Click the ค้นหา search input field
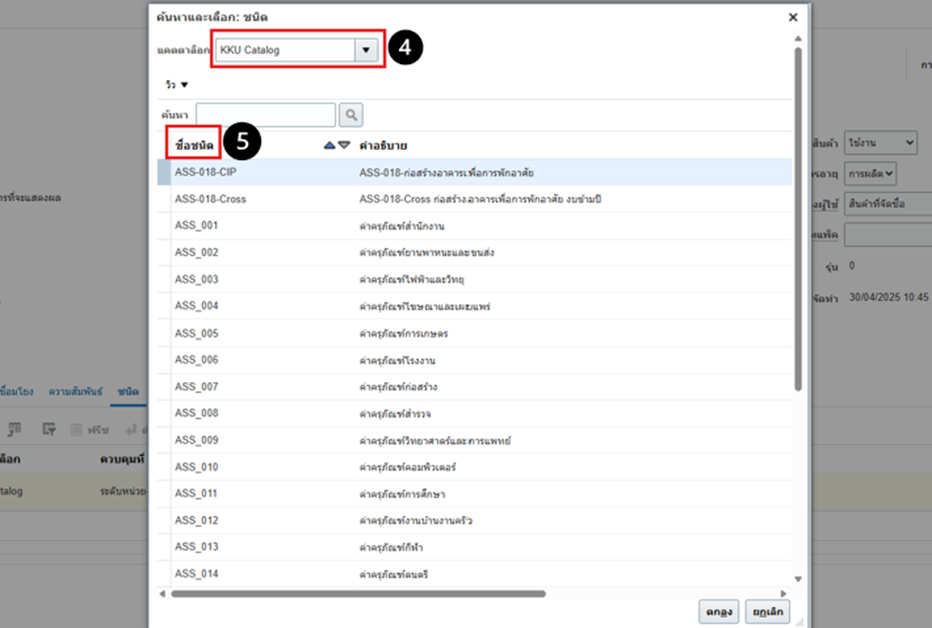The height and width of the screenshot is (628, 932). (266, 115)
